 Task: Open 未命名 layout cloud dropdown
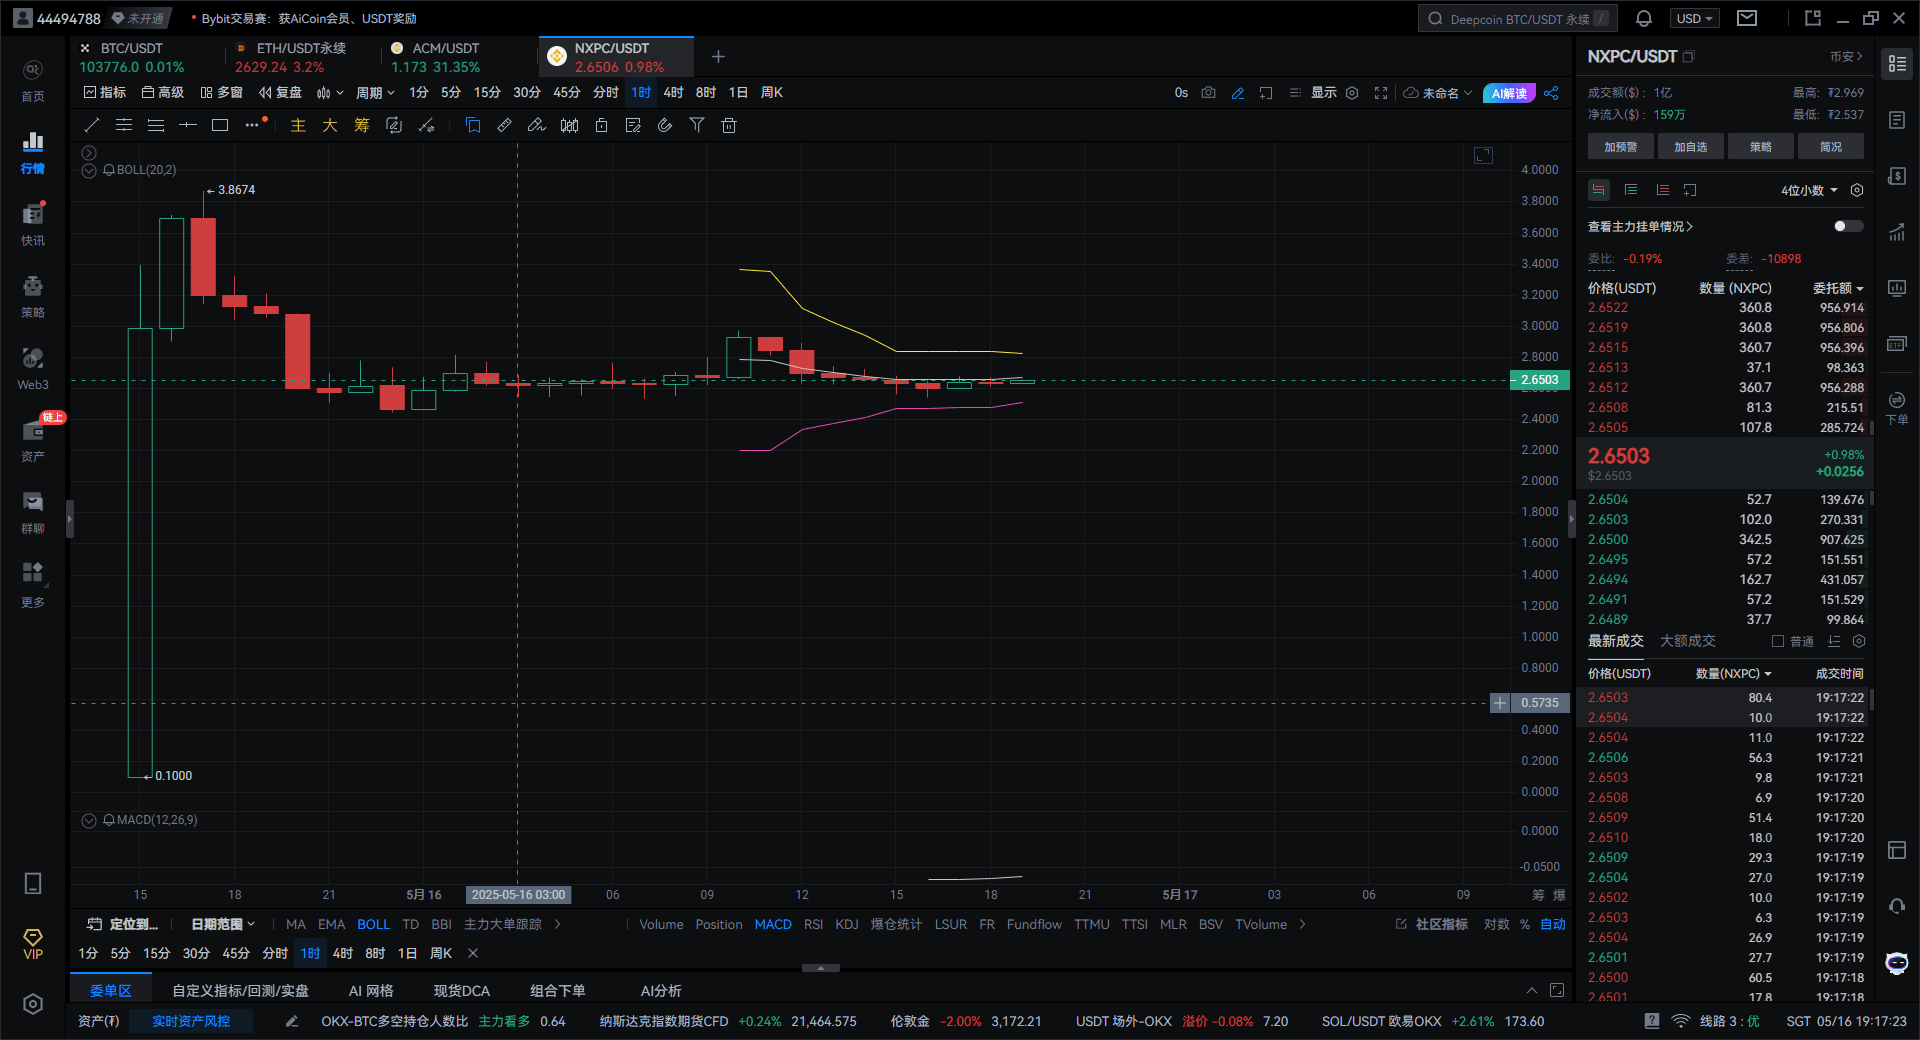click(1438, 92)
